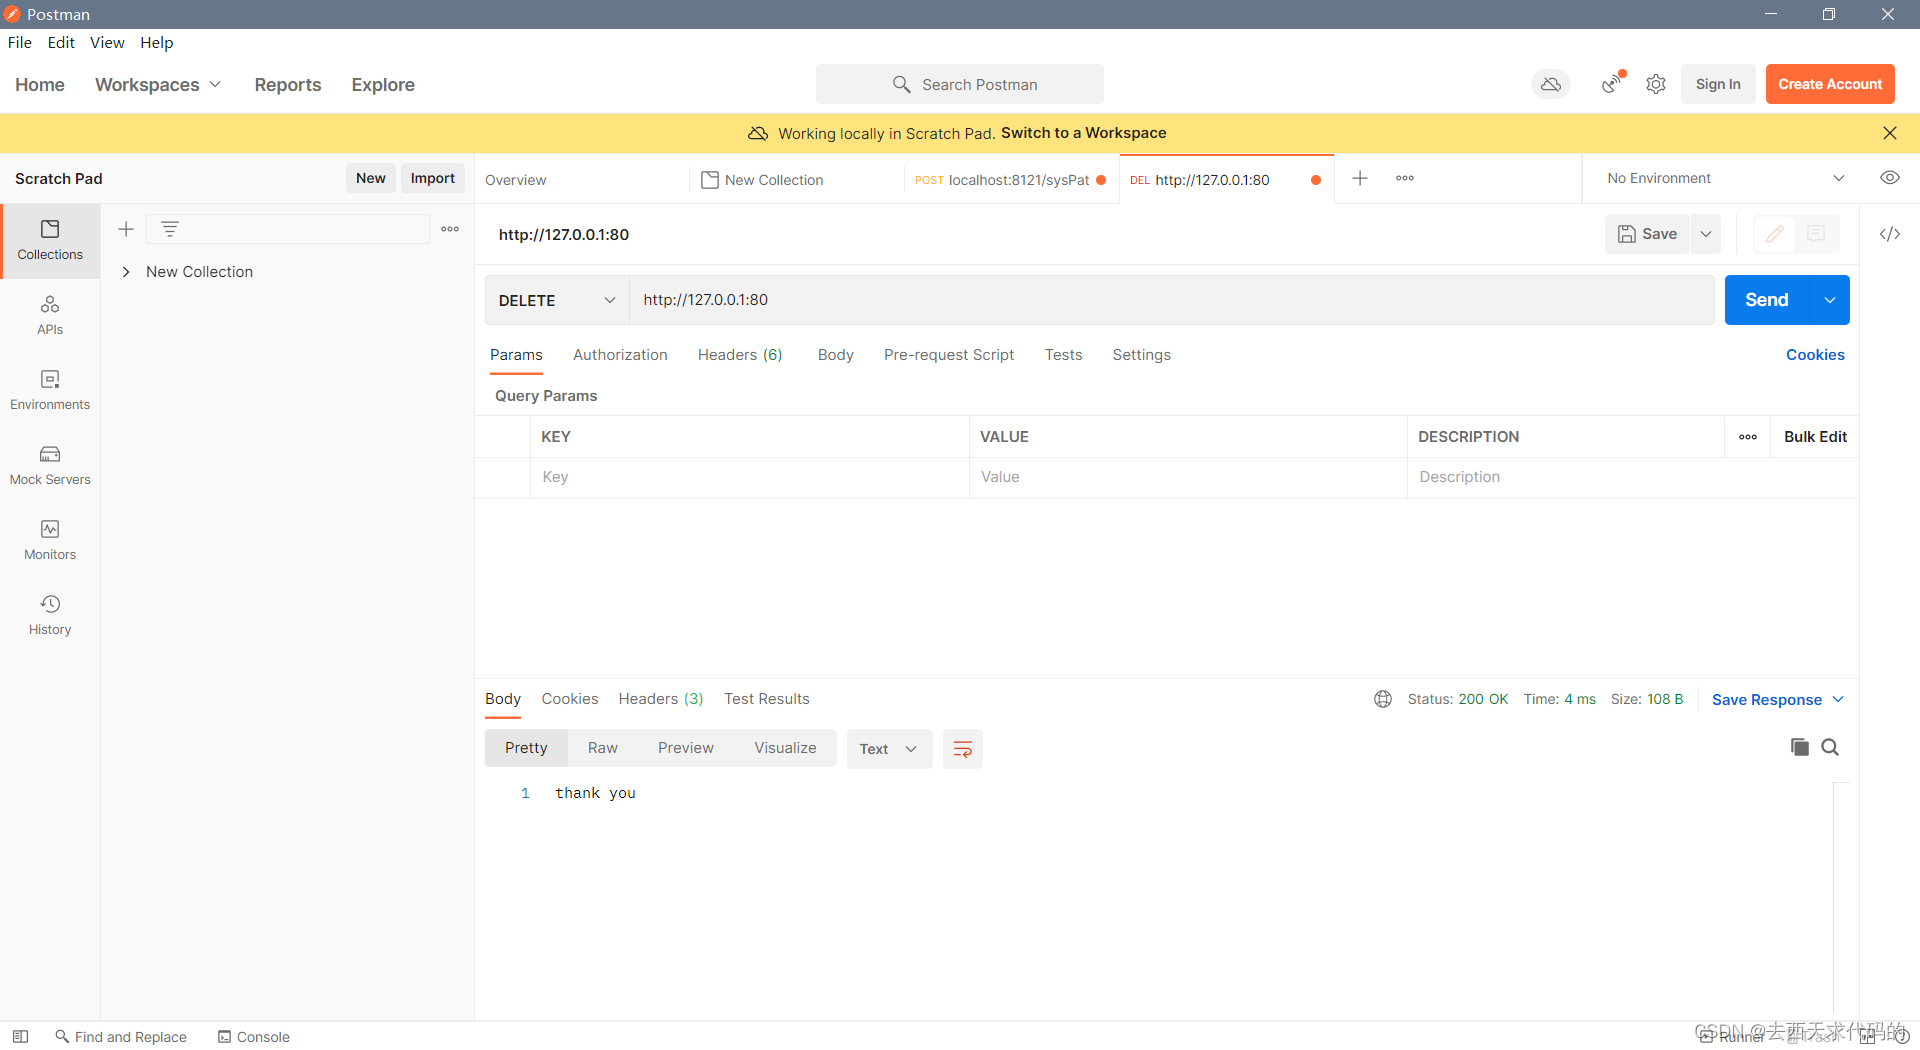Click the Search Postman field
Image resolution: width=1920 pixels, height=1050 pixels.
point(960,84)
